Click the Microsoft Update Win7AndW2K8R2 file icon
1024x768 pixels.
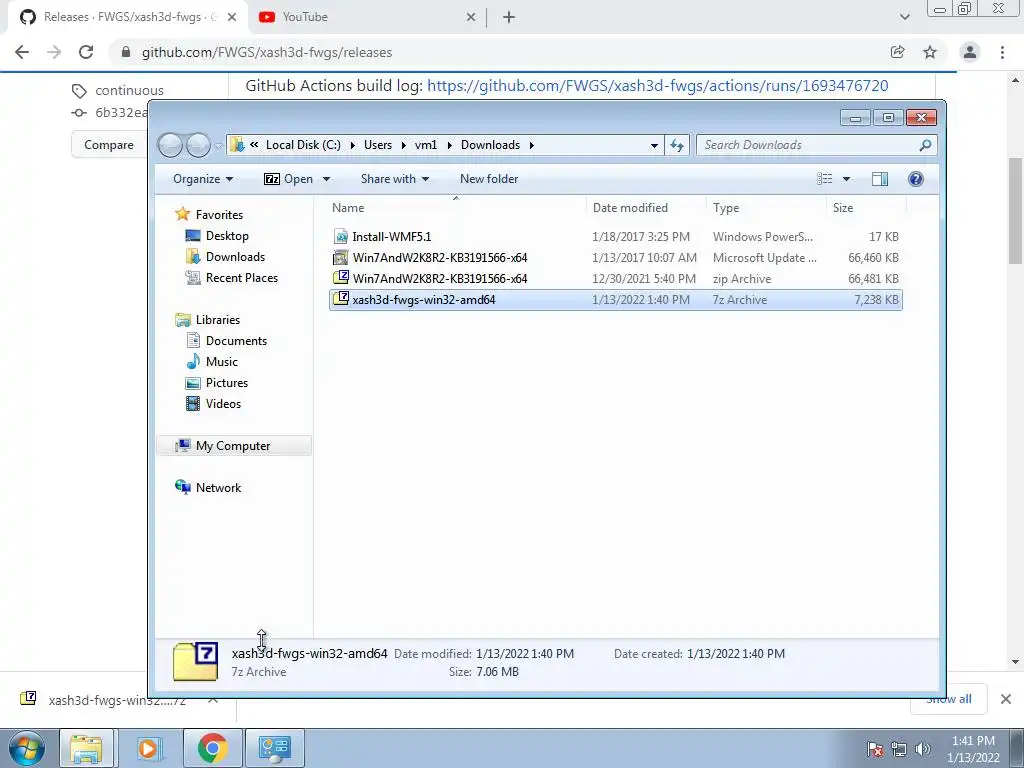(340, 257)
